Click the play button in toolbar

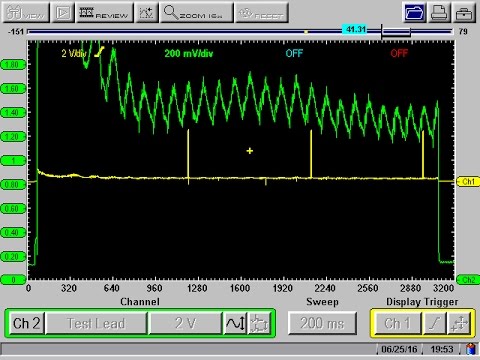[x=63, y=13]
